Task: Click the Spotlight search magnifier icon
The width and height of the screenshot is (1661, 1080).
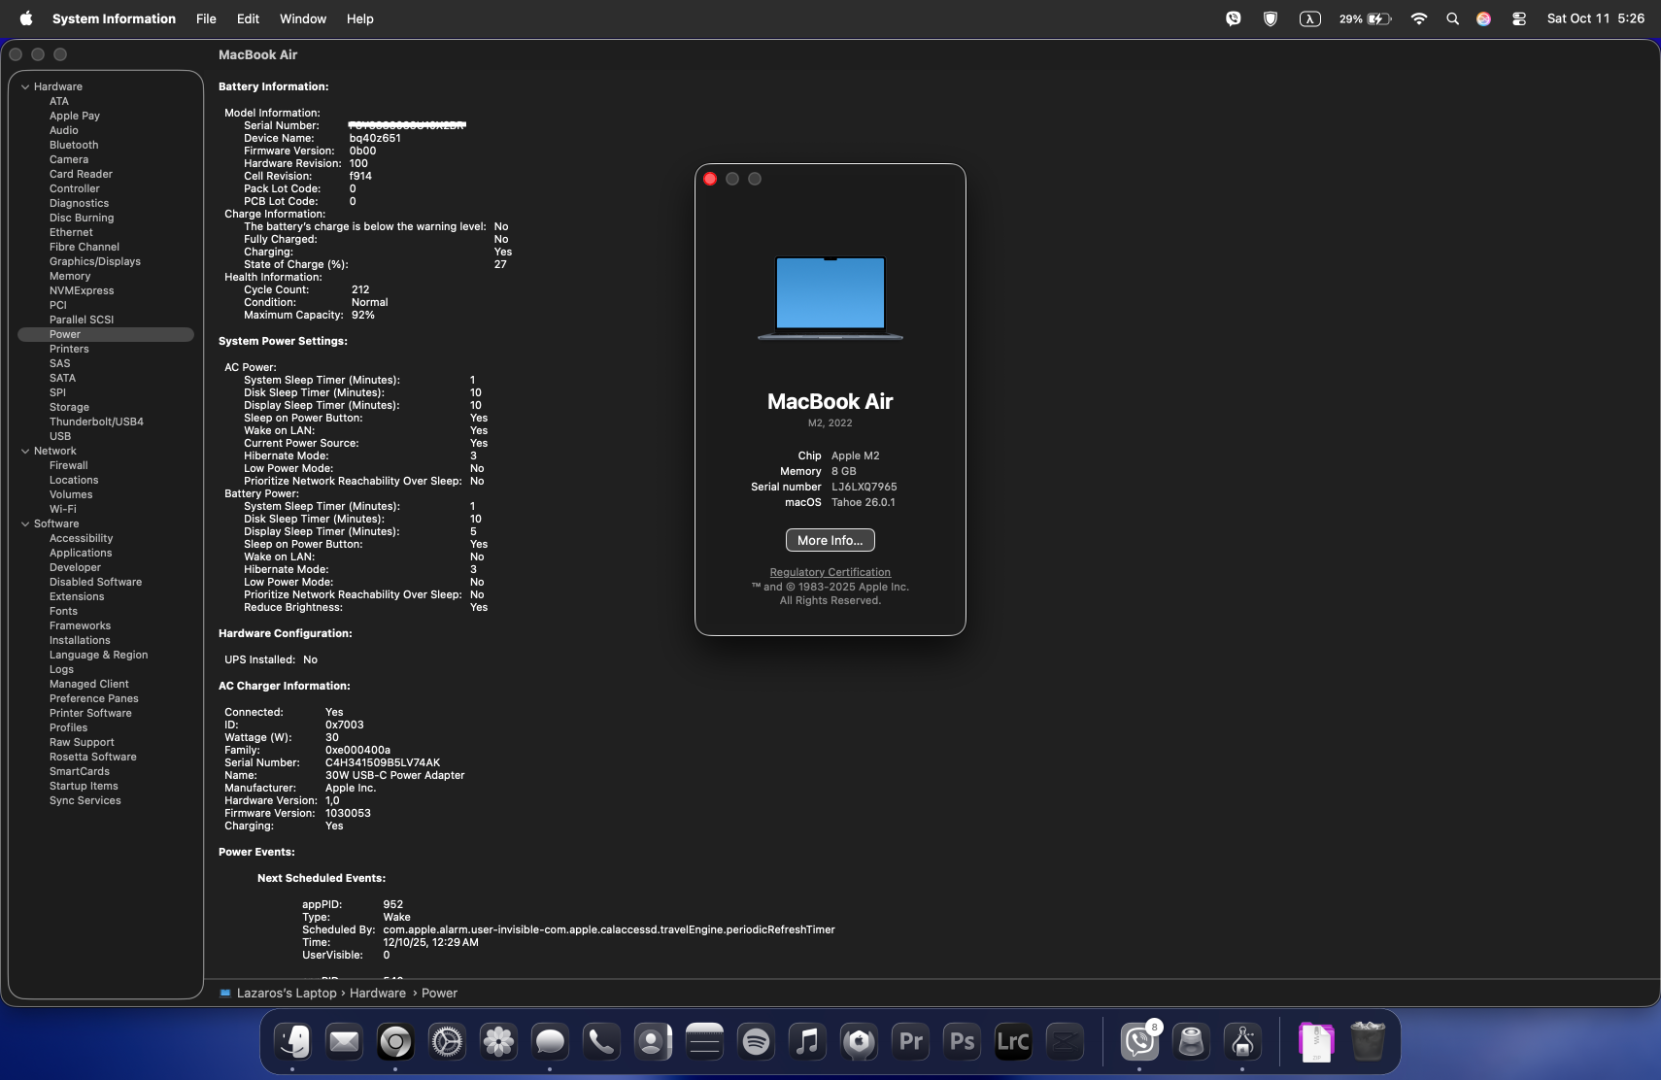Action: [1452, 19]
